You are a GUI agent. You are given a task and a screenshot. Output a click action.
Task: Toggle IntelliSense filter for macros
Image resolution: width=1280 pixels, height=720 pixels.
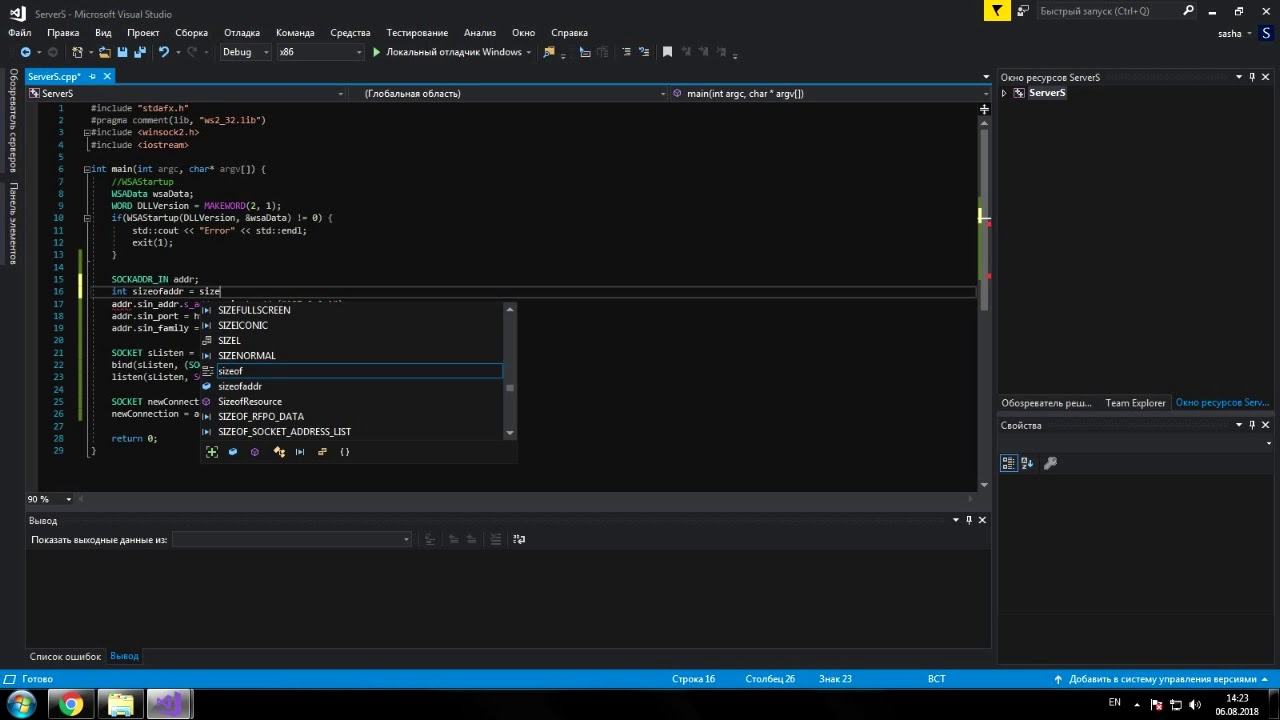click(300, 452)
